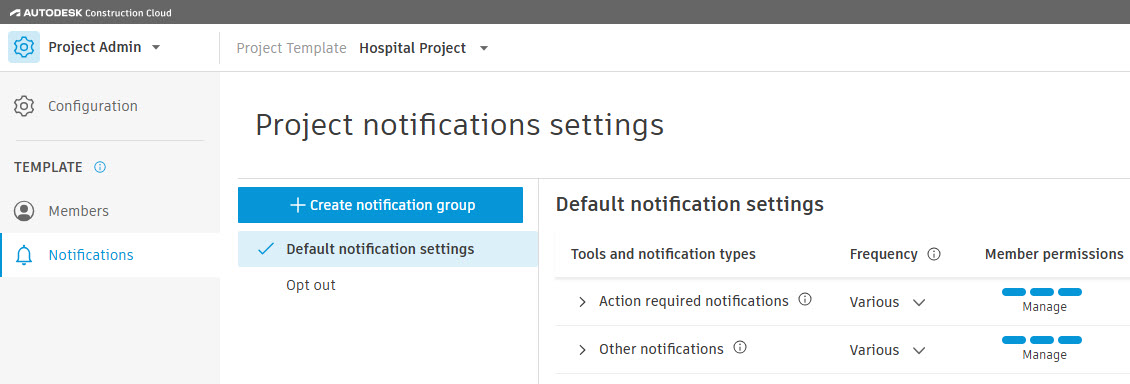1130x384 pixels.
Task: Click Create notification group button
Action: coord(381,205)
